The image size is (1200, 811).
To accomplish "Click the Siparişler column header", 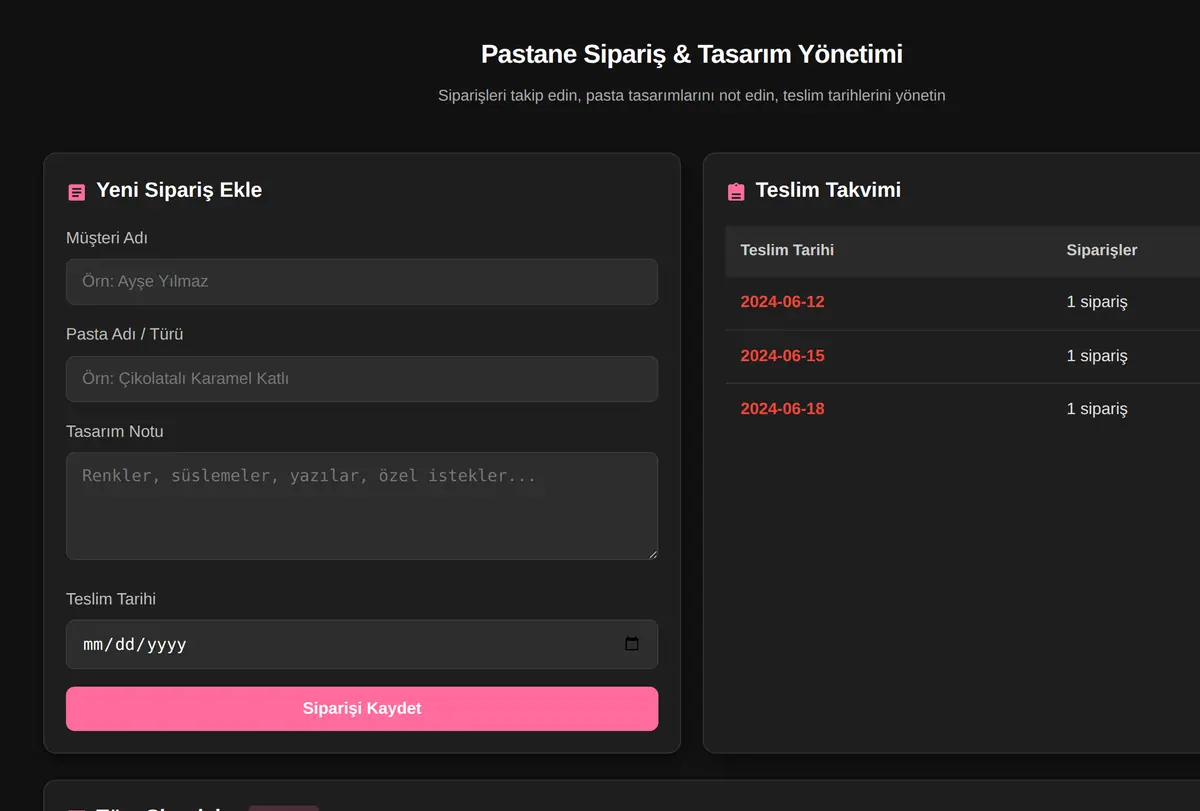I will [1102, 250].
